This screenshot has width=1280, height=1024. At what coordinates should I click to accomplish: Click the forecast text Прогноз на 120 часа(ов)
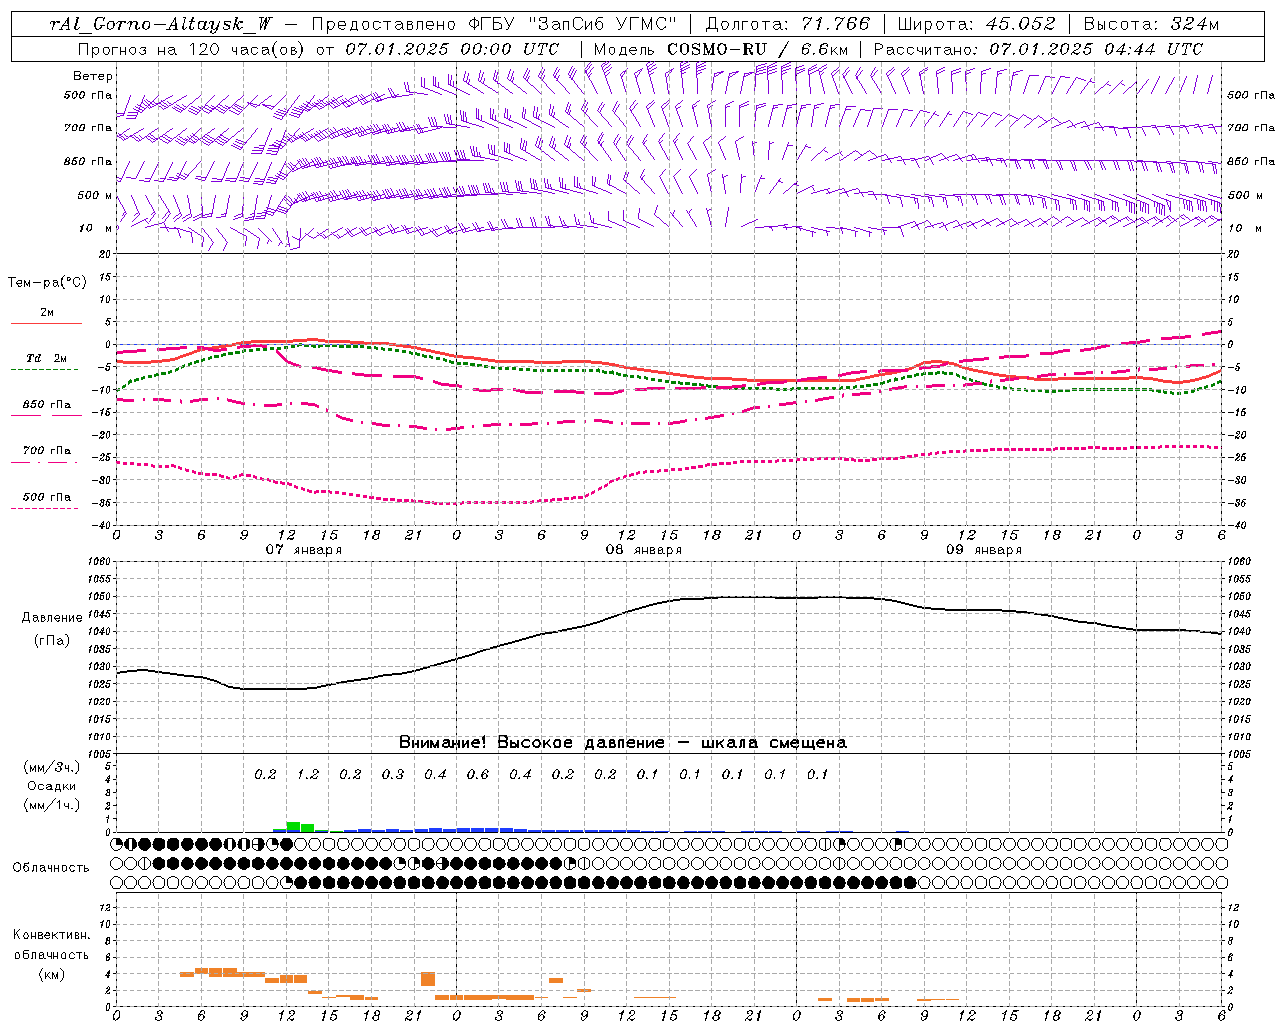point(192,49)
